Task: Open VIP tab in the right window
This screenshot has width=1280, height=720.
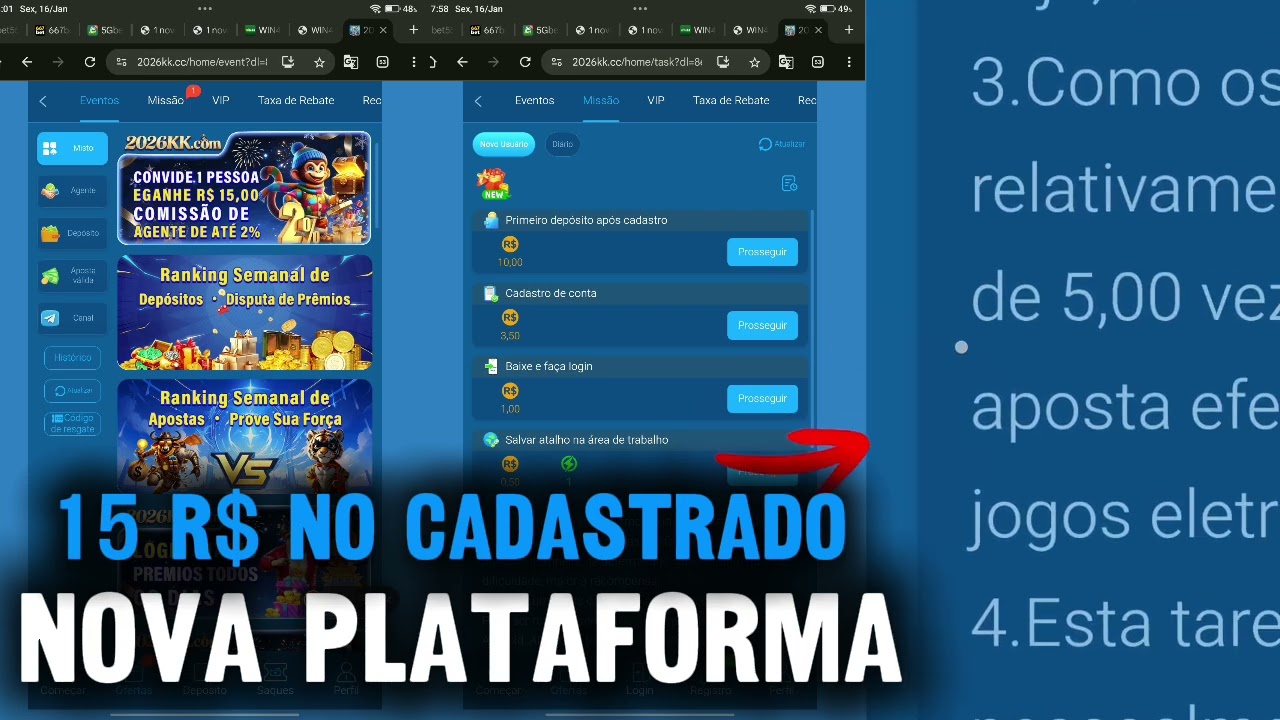Action: tap(656, 100)
